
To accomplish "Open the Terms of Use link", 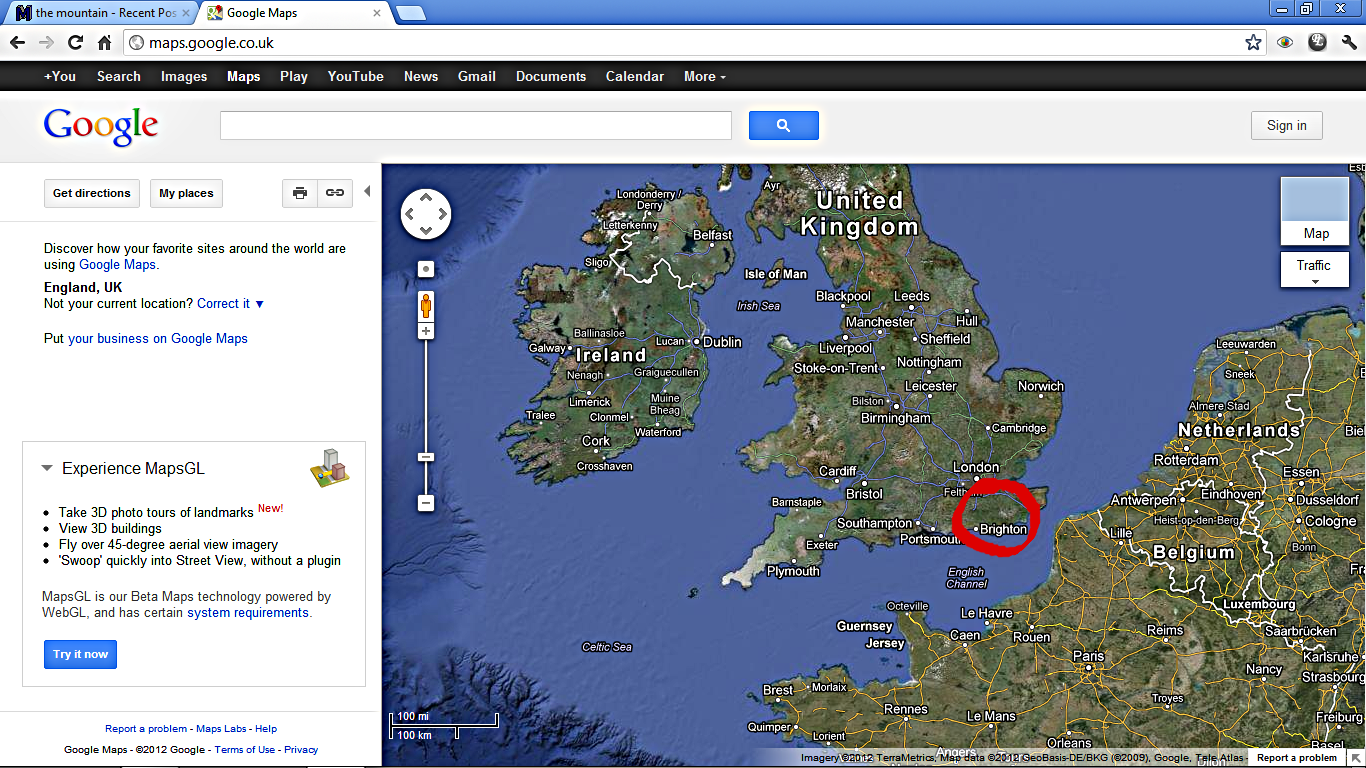I will 245,750.
